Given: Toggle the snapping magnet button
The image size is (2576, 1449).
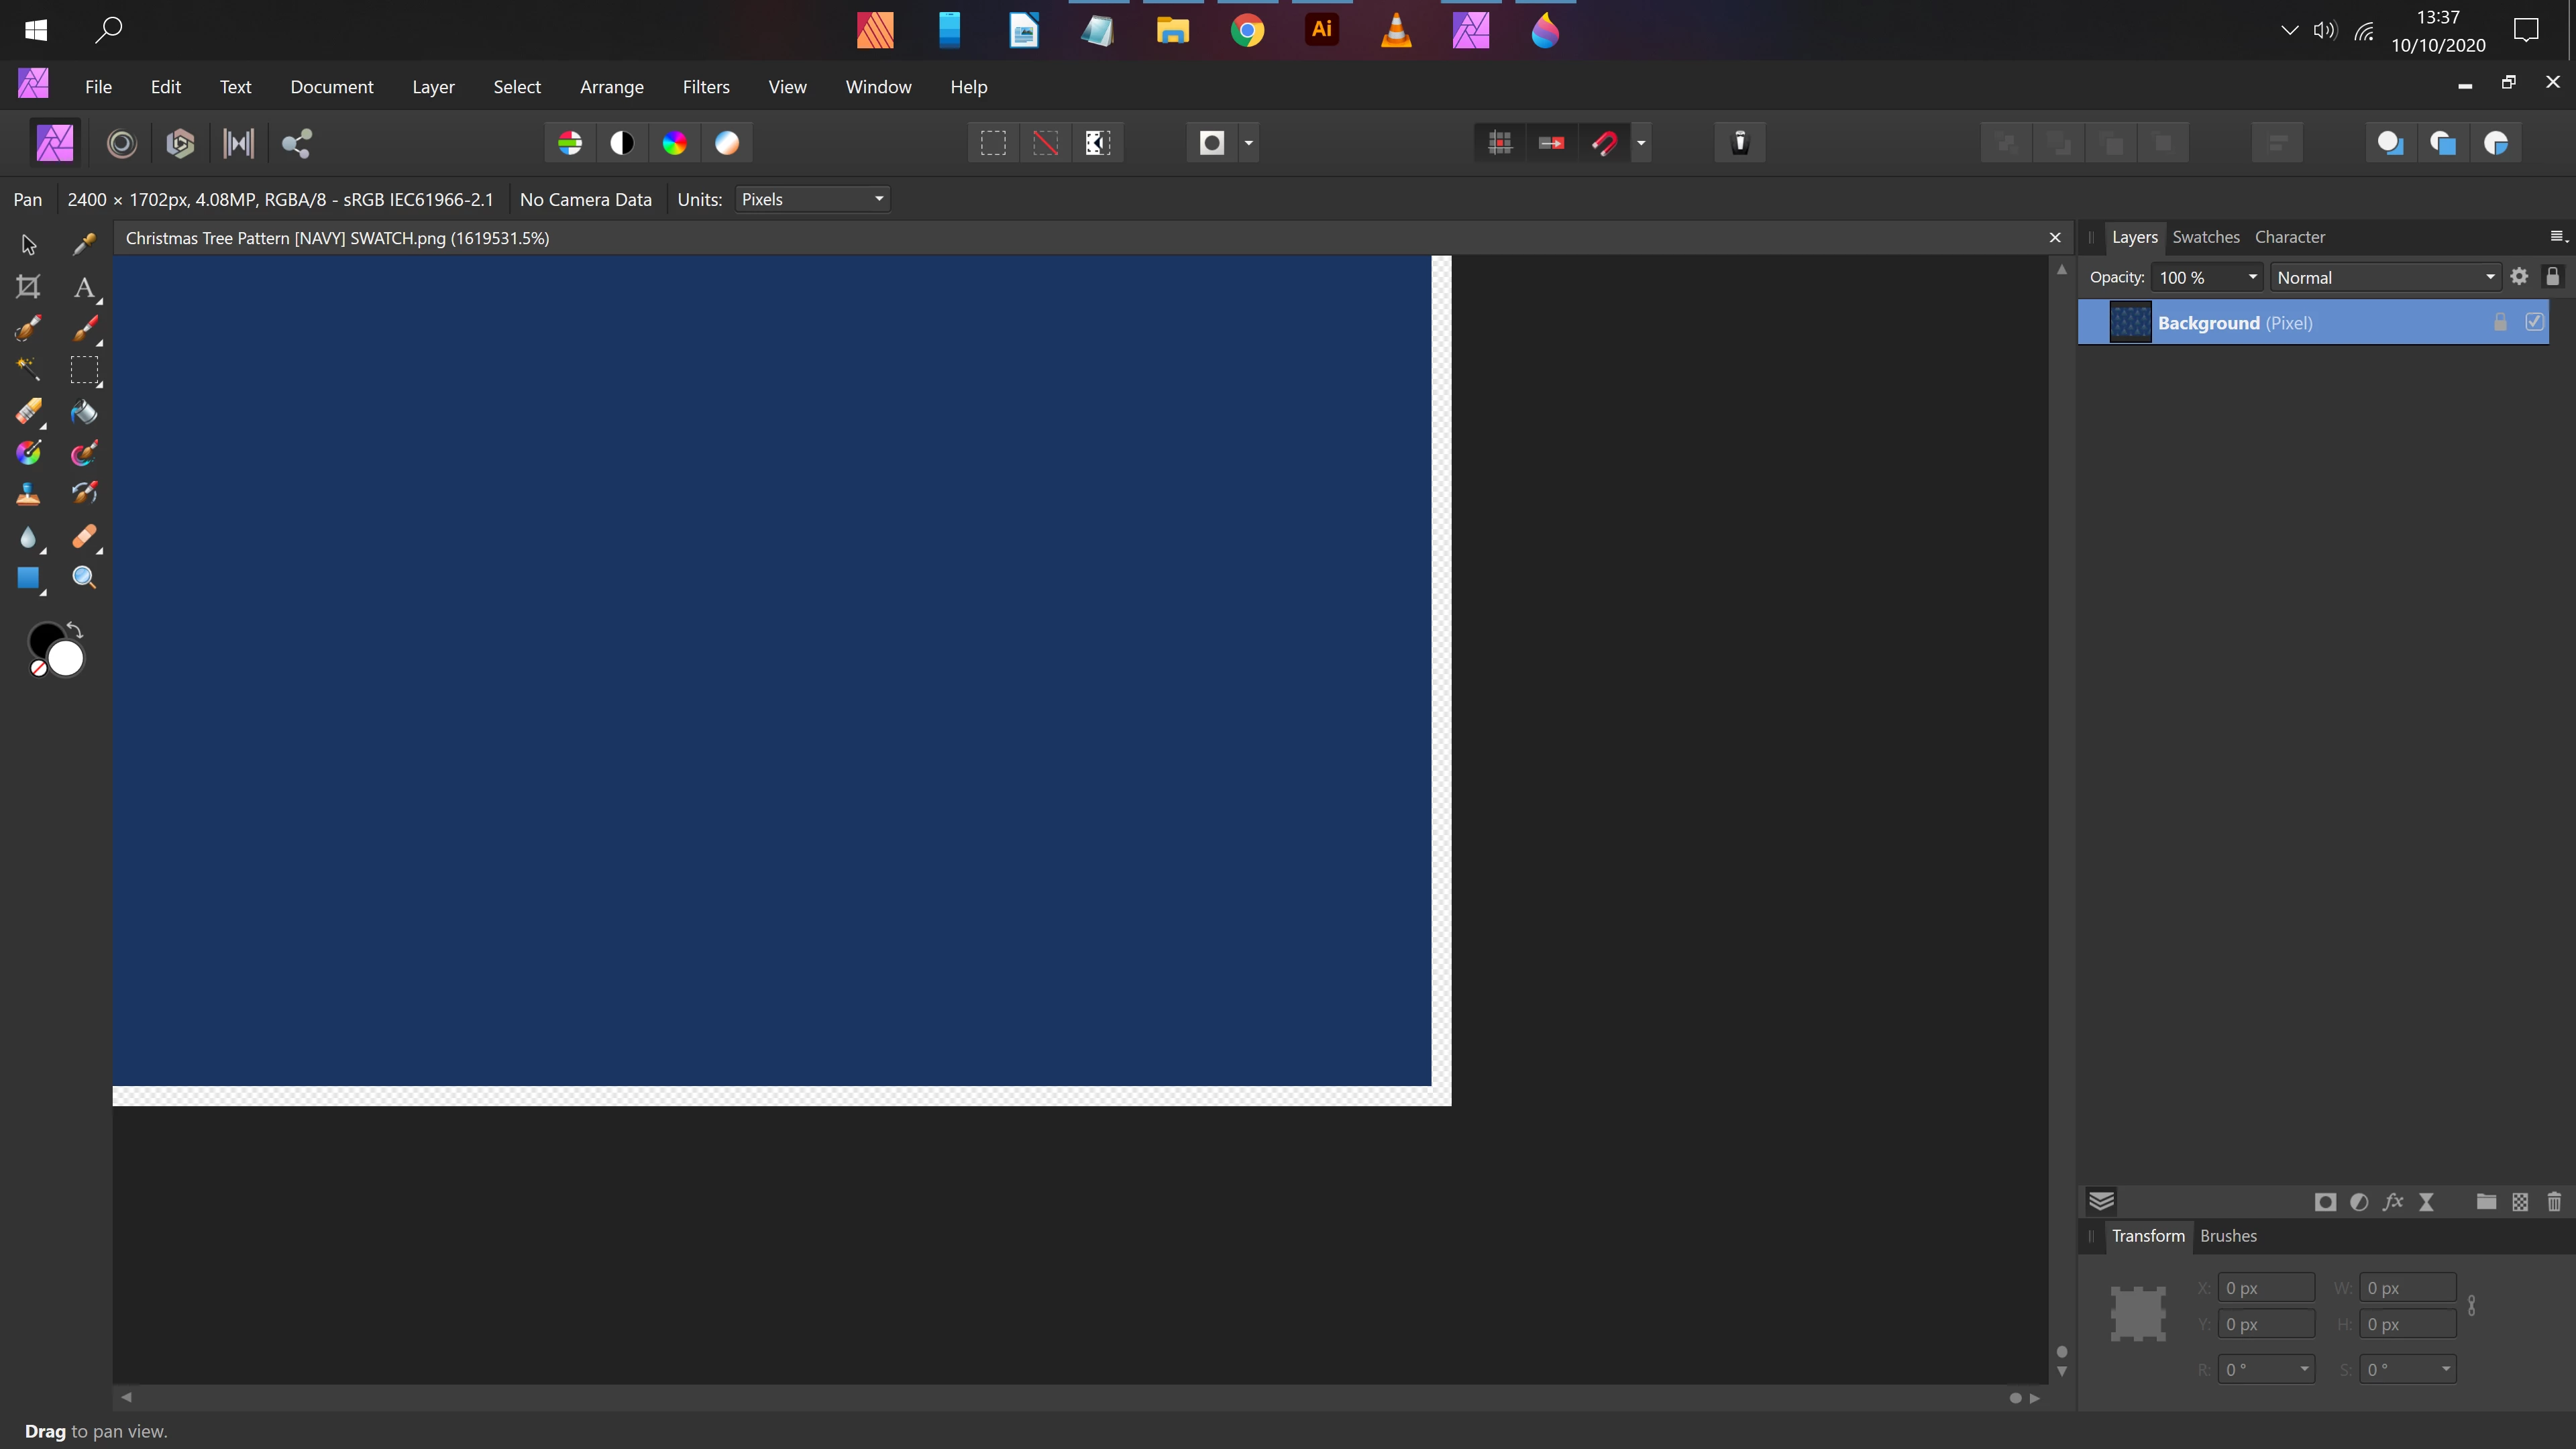Looking at the screenshot, I should click(x=1604, y=143).
